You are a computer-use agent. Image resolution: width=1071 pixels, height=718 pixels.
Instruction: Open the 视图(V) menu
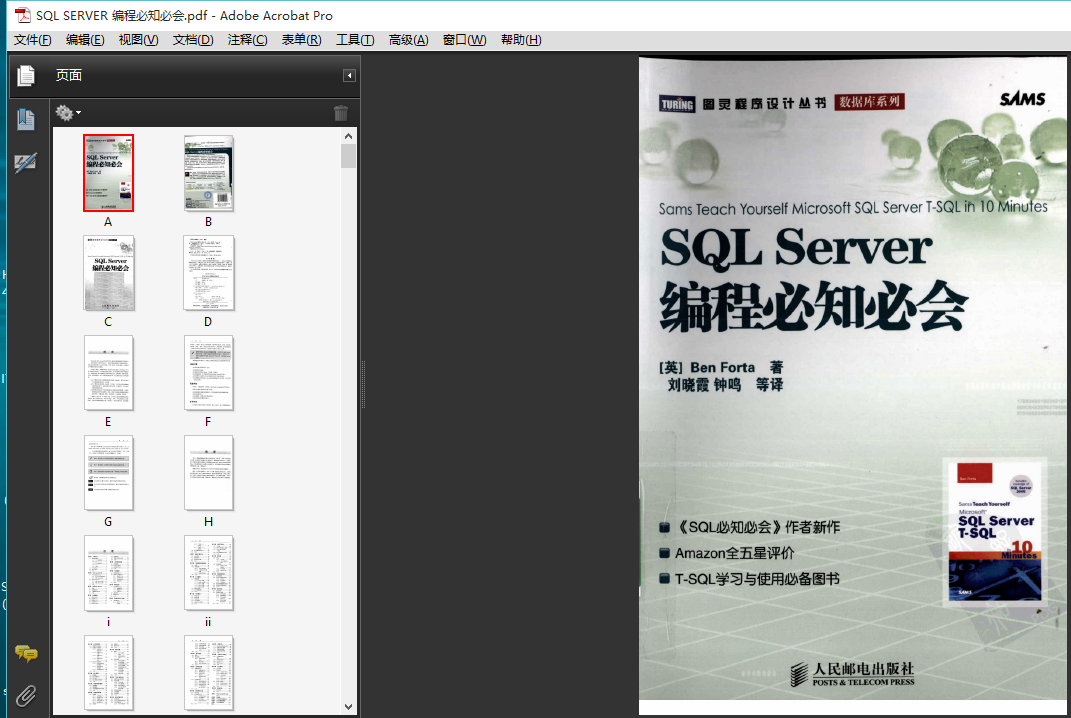click(x=139, y=40)
